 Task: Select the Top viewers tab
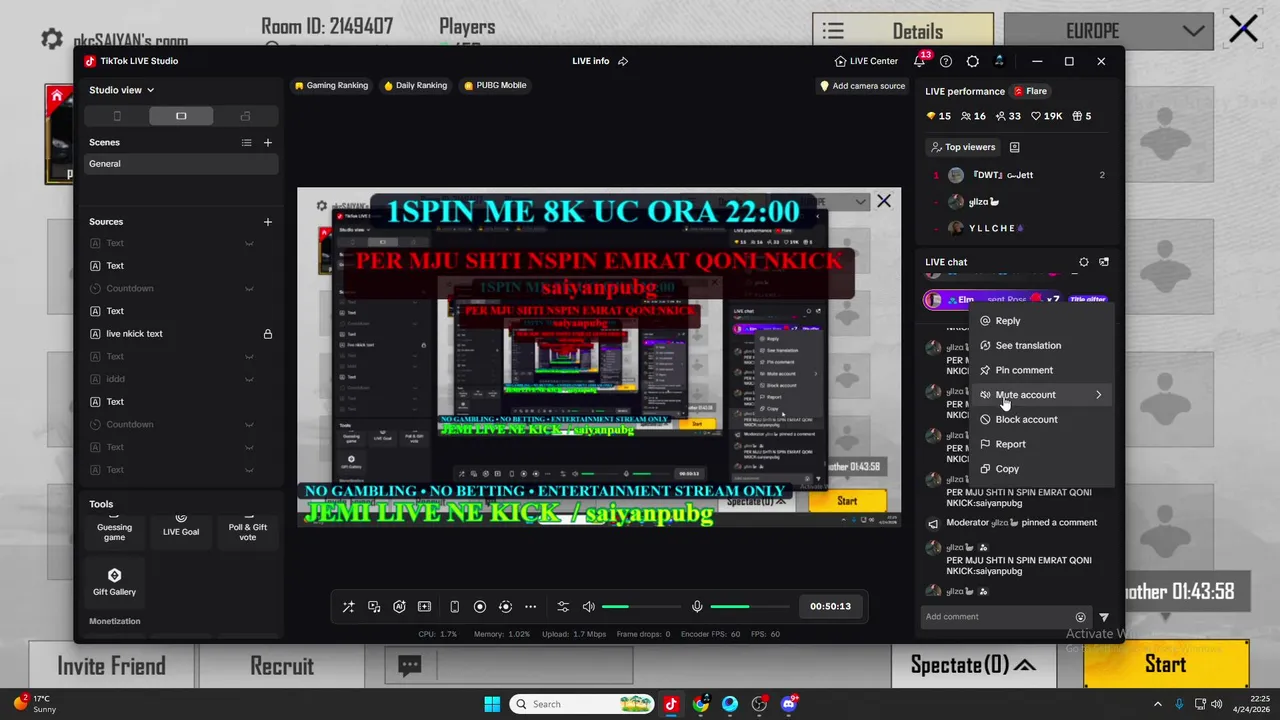pyautogui.click(x=963, y=147)
